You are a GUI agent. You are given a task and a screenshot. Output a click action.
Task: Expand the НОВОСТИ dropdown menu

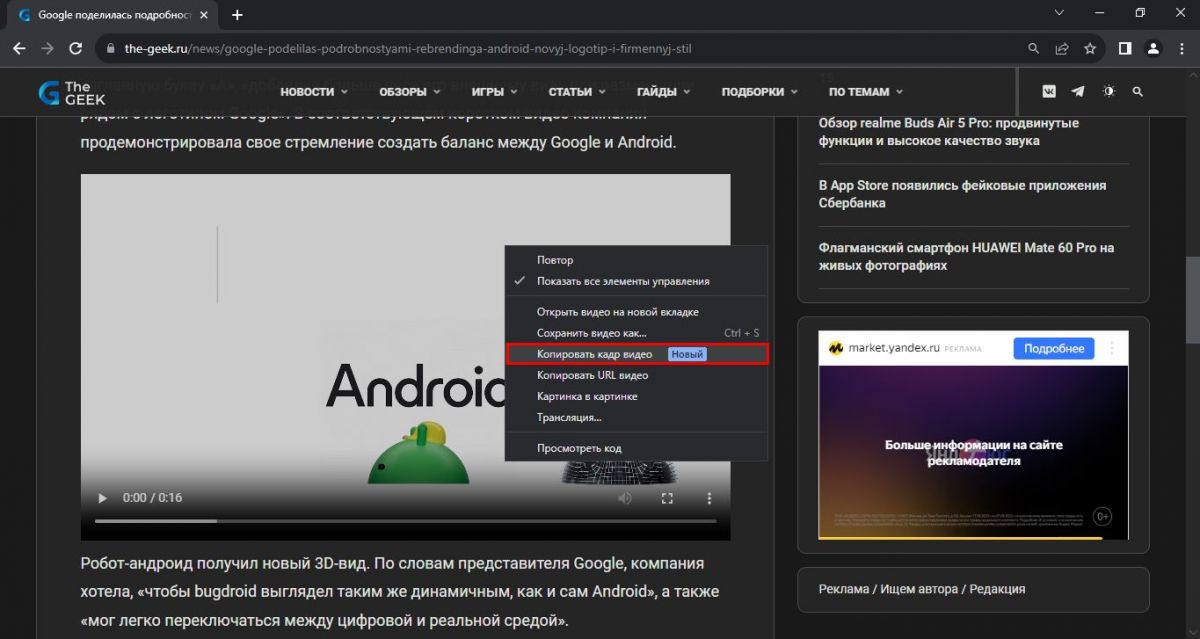point(313,92)
